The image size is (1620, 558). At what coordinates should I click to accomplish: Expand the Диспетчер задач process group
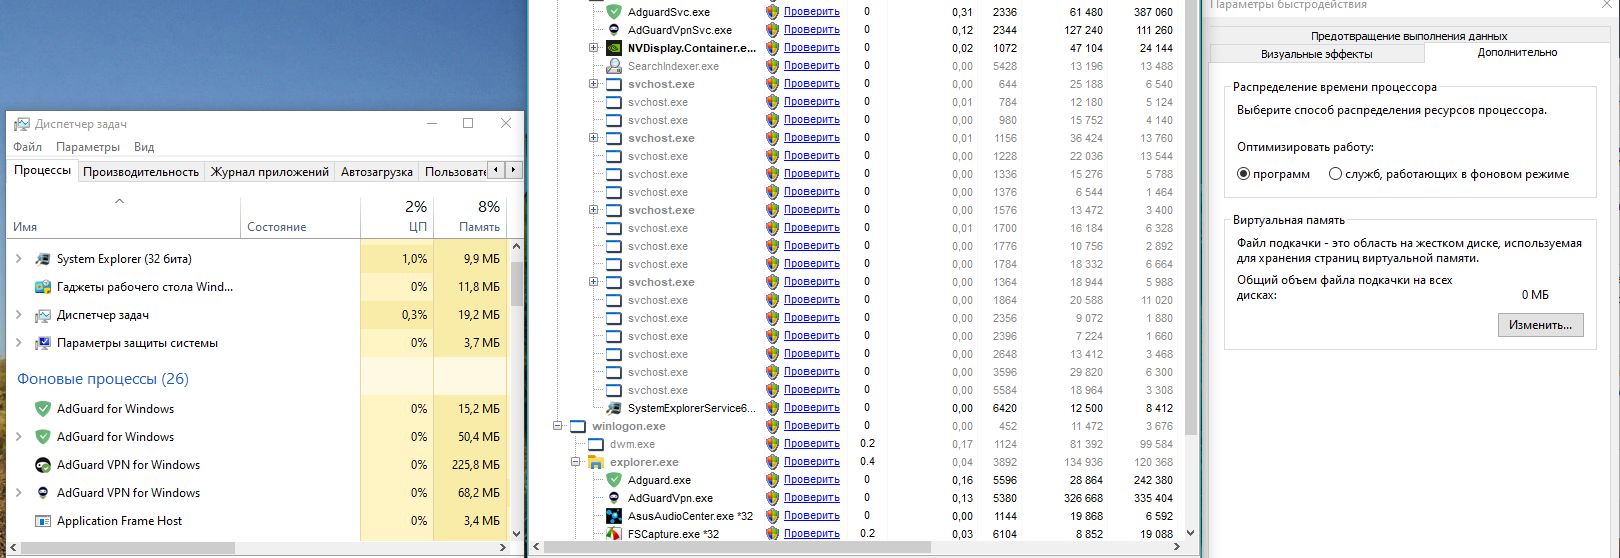[18, 315]
